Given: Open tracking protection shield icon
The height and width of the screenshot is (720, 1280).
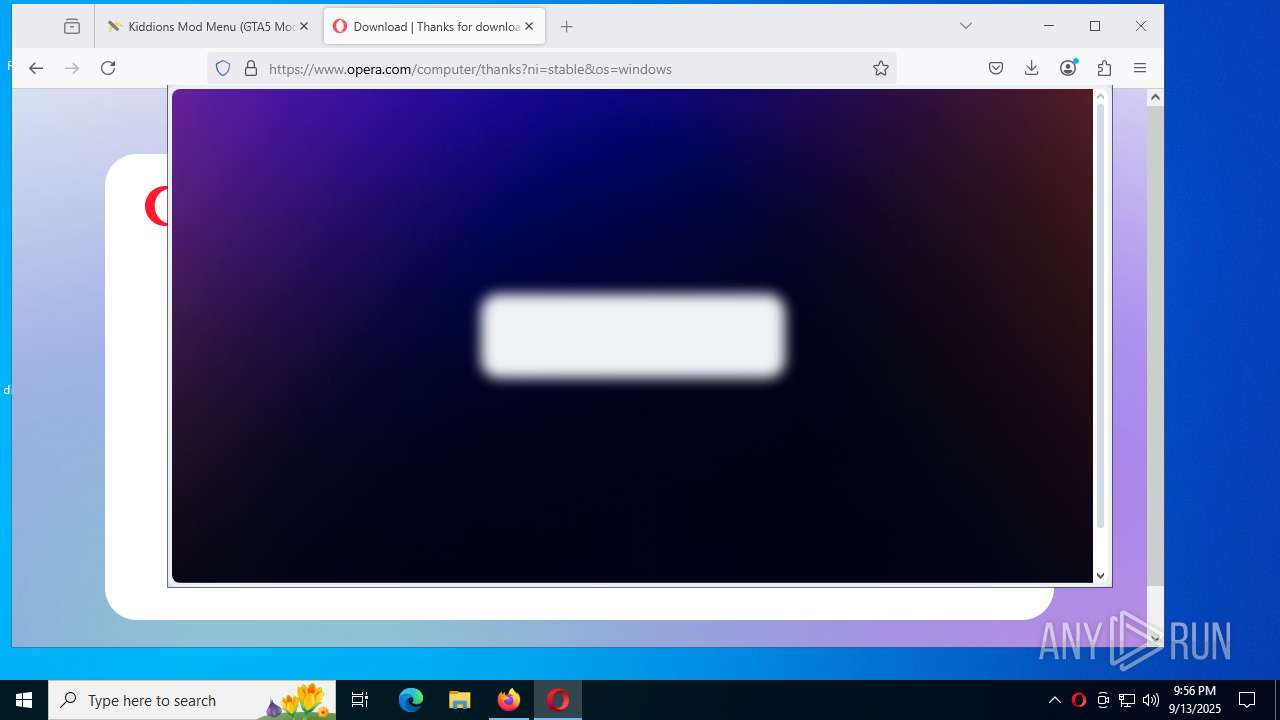Looking at the screenshot, I should (223, 68).
